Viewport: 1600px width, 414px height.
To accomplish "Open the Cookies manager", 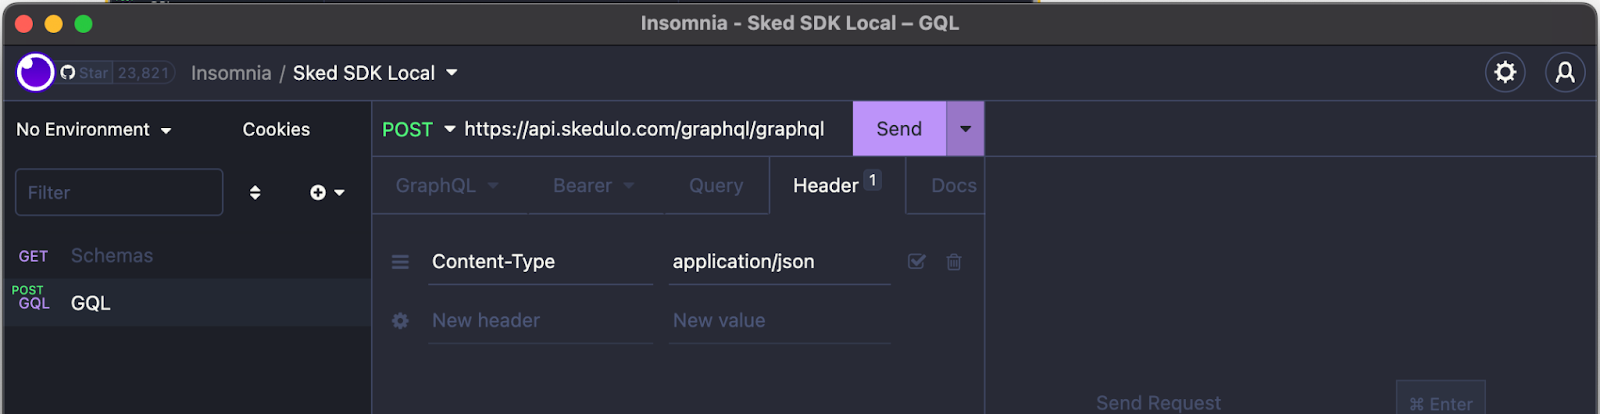I will click(276, 130).
